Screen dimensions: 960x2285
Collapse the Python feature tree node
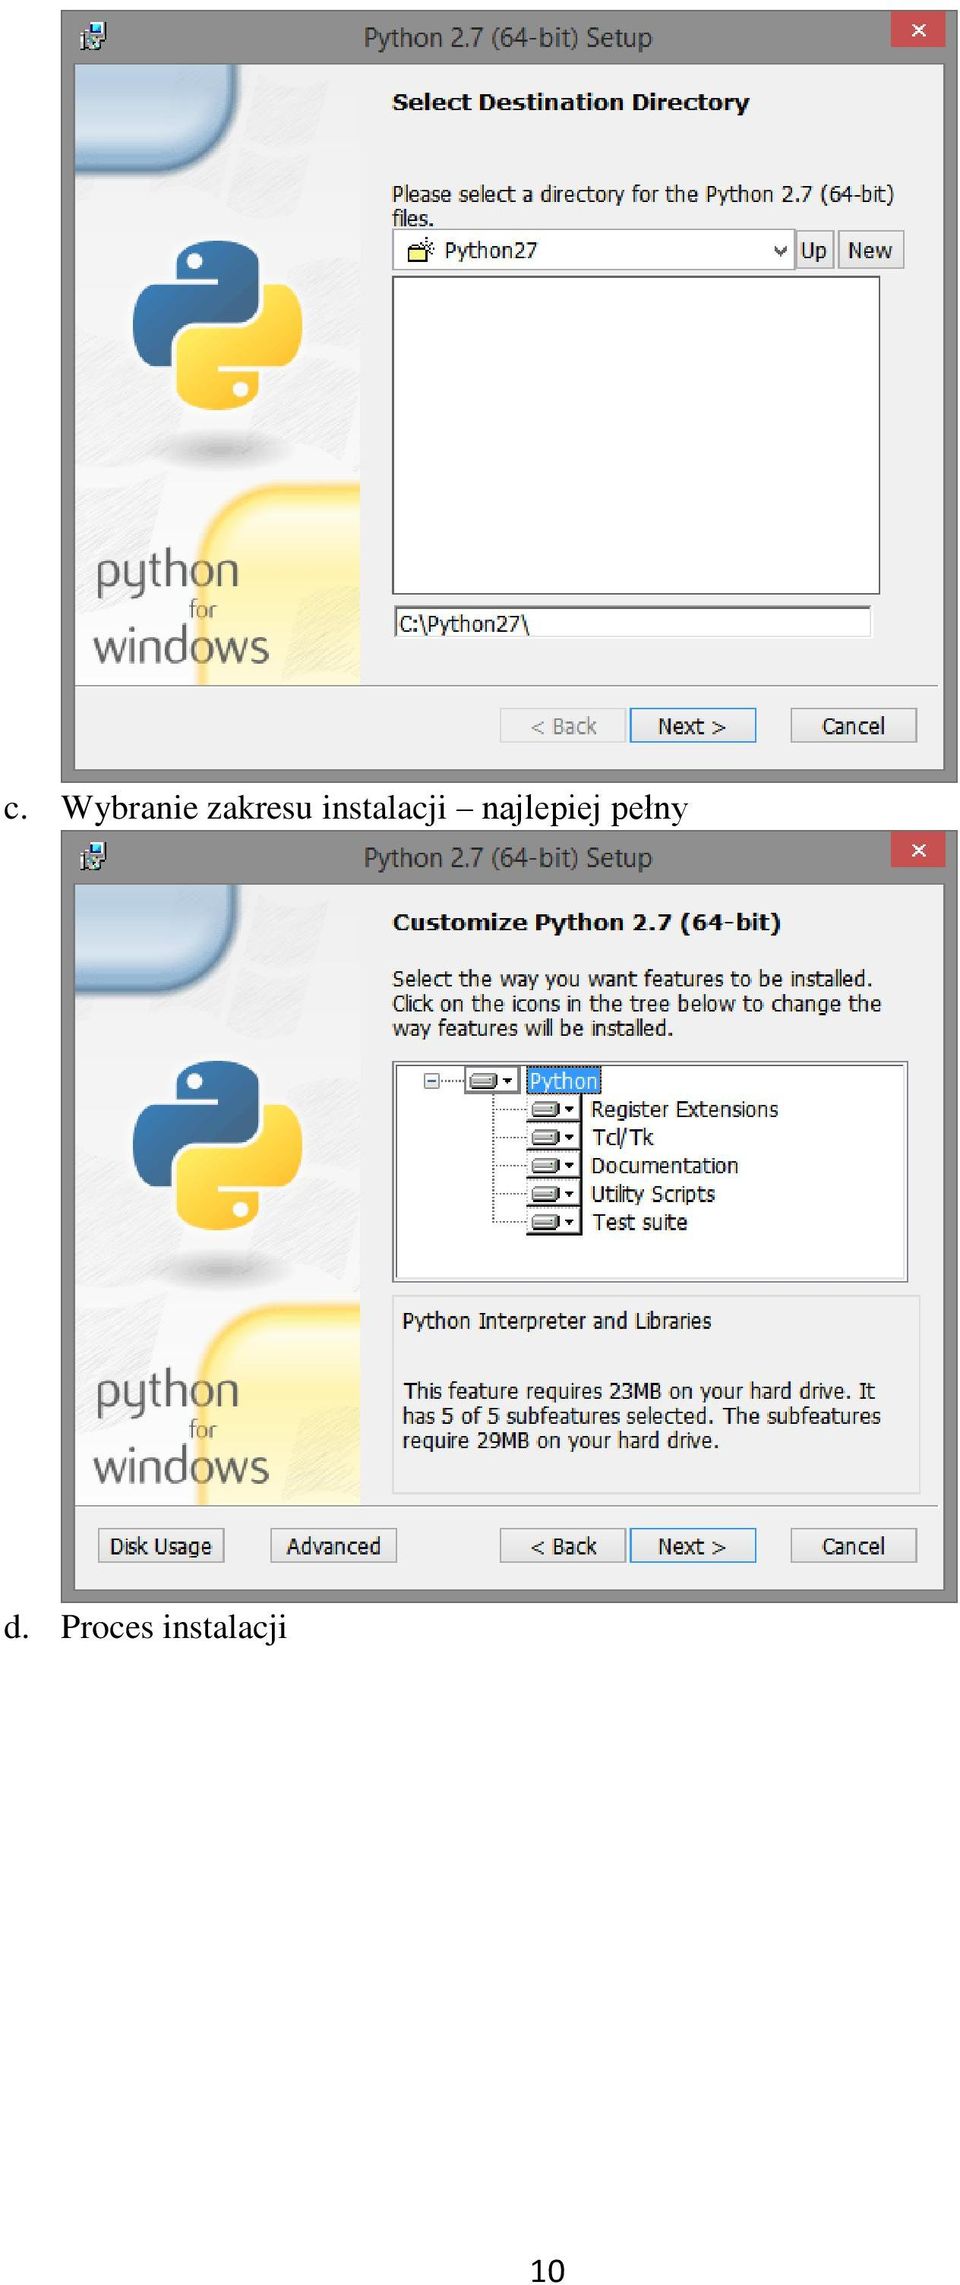pos(431,1081)
